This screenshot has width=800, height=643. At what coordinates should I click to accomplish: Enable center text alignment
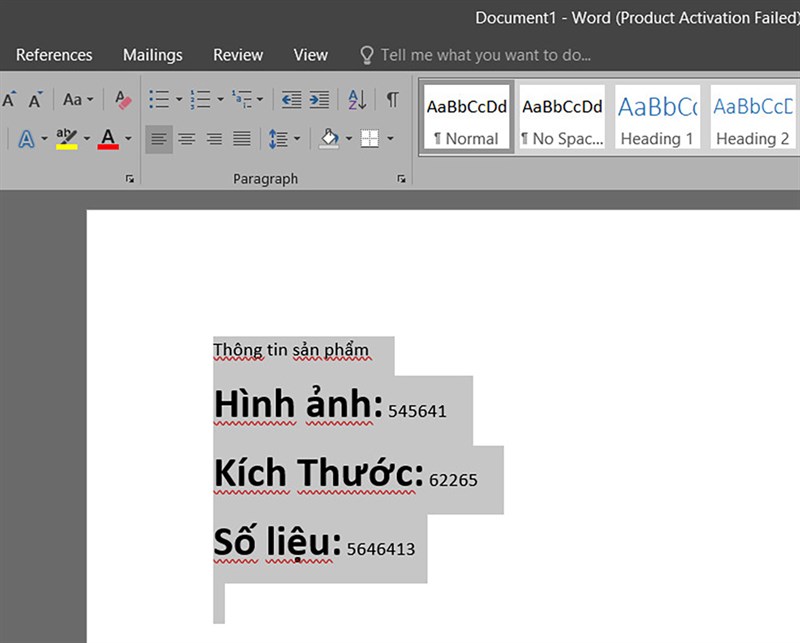187,138
